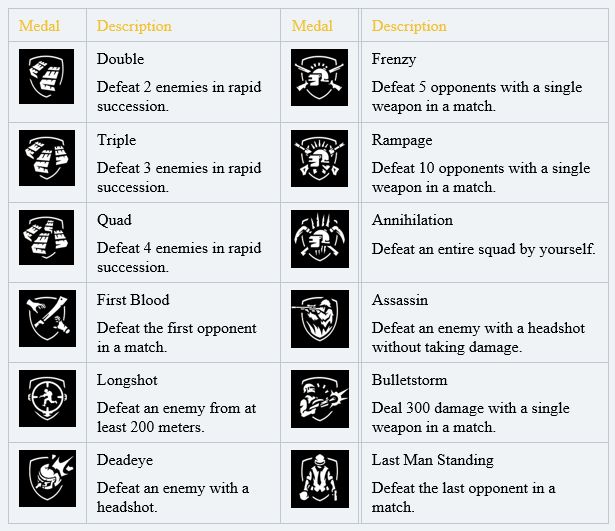Click the right Description column header

click(409, 26)
